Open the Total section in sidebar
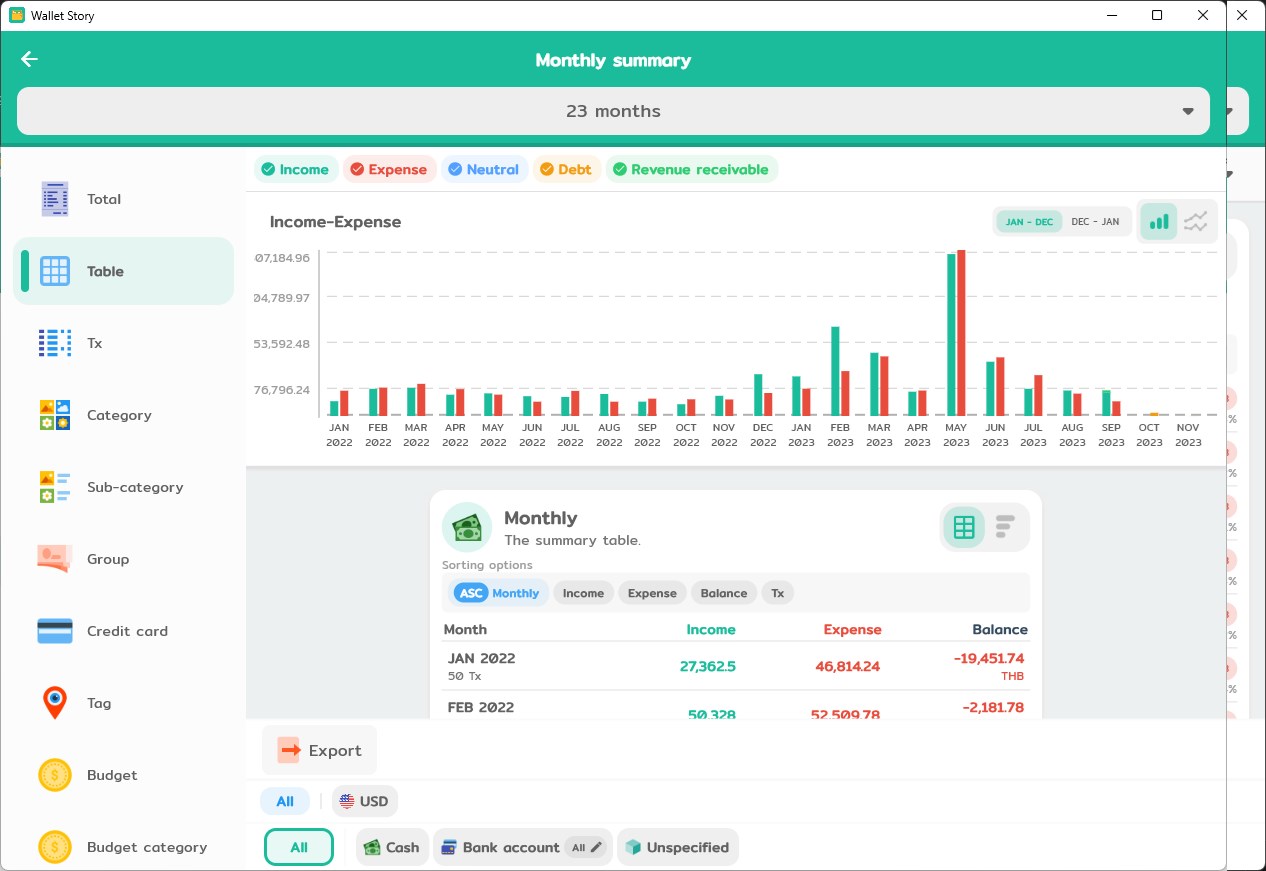 tap(124, 199)
